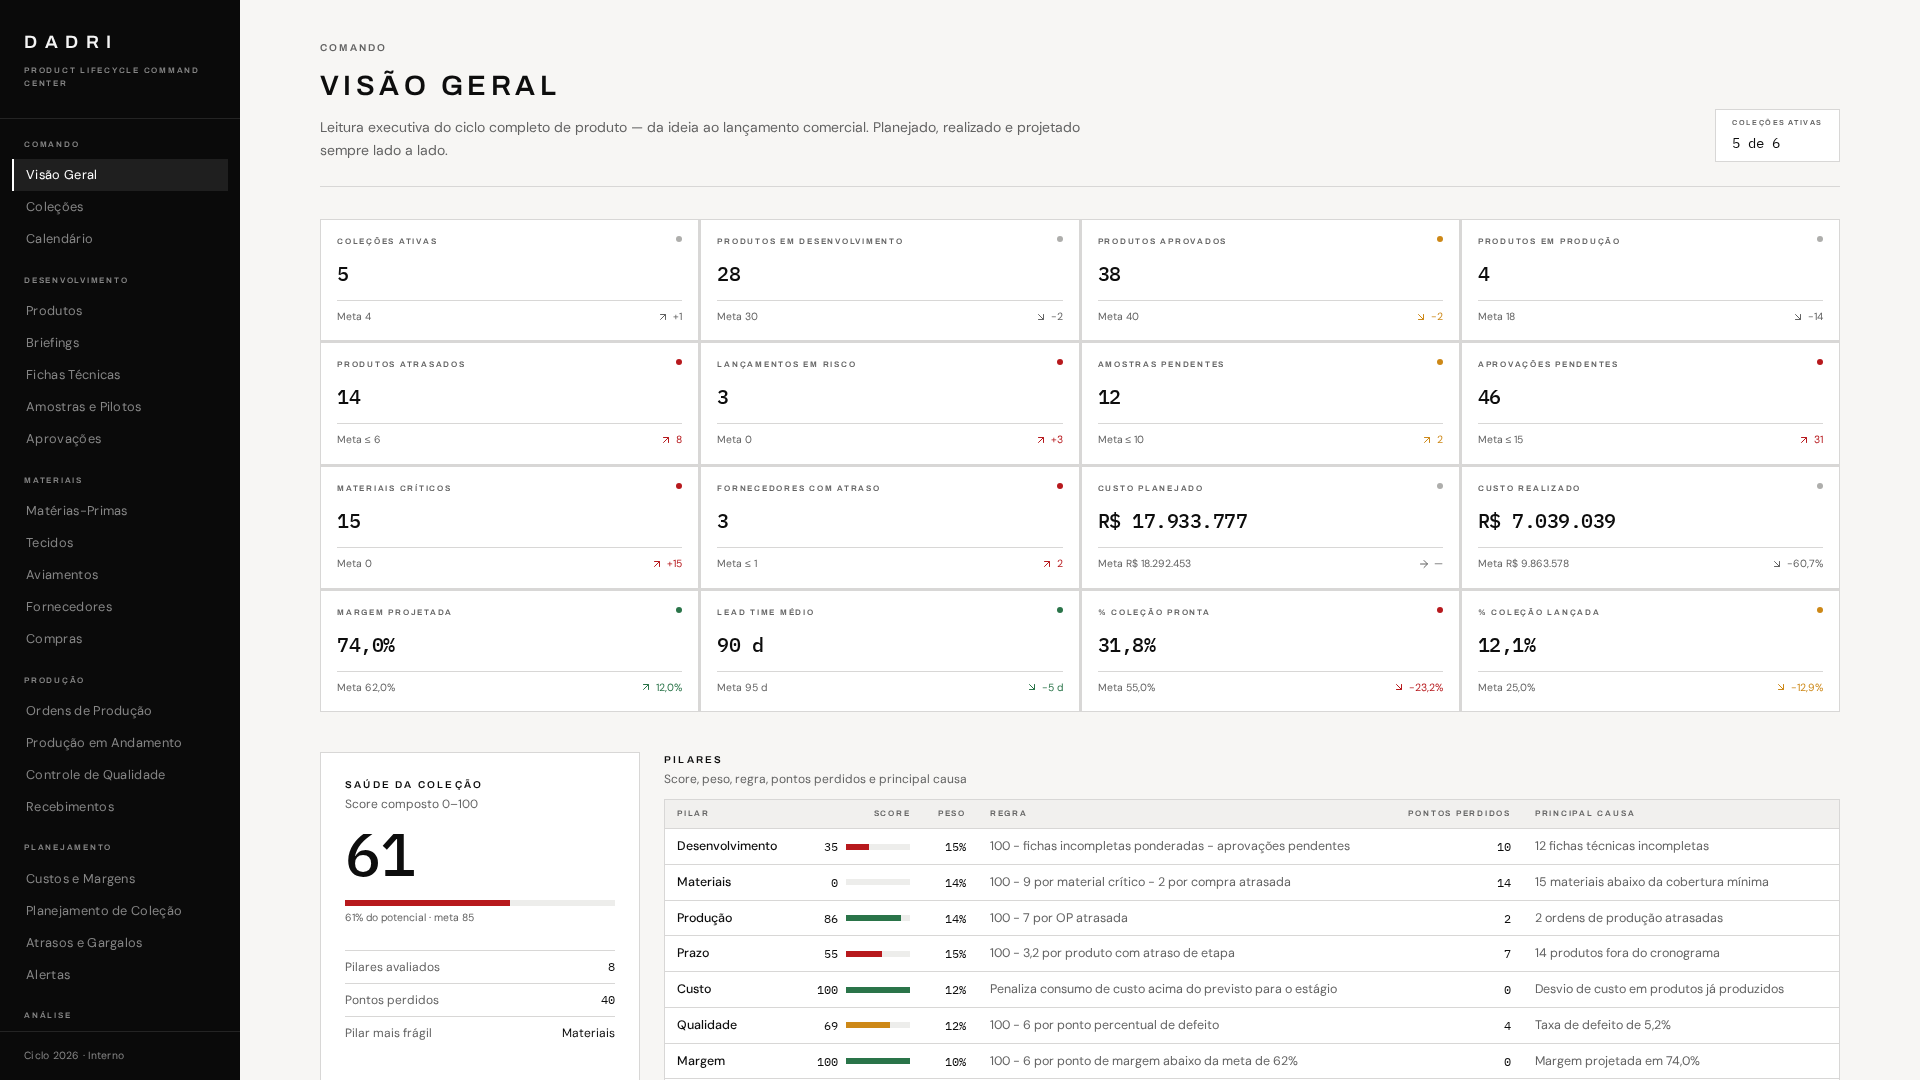
Task: Click the 'Pontos Perdidos' column header
Action: (1459, 814)
